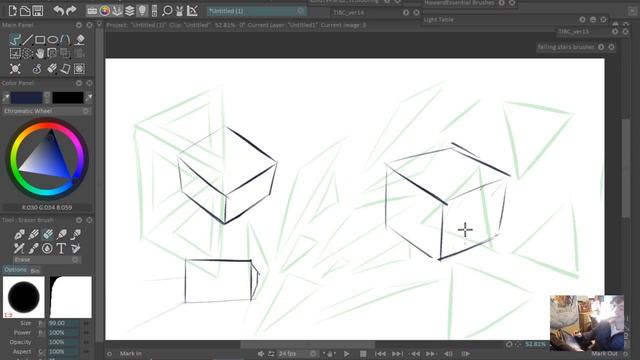Toggle loop playback icon
The height and width of the screenshot is (360, 640).
[271, 353]
